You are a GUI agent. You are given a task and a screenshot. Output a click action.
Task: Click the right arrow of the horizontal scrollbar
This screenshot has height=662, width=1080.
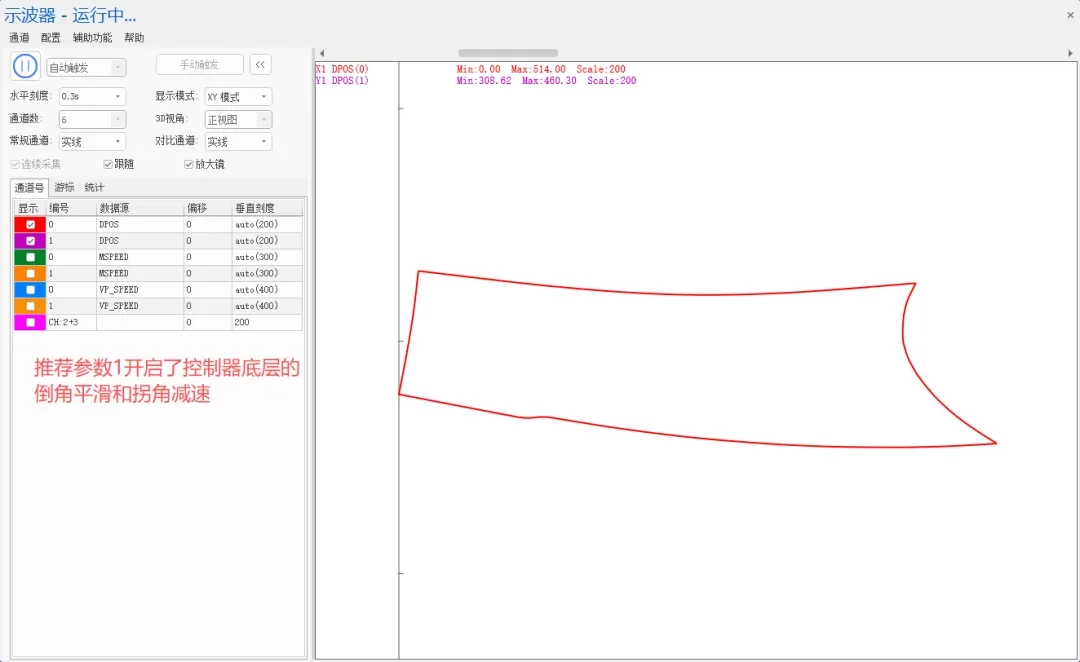point(1070,53)
